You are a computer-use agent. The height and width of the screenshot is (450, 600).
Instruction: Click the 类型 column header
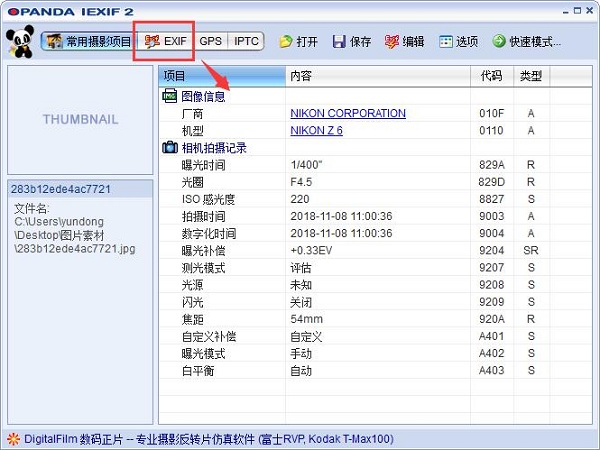click(530, 76)
